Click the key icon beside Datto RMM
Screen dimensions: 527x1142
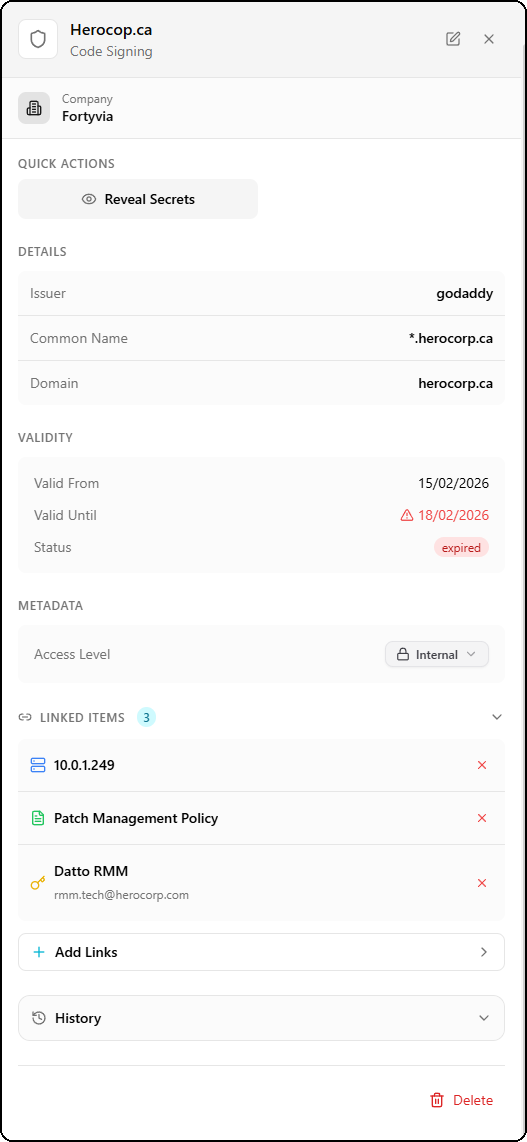[x=38, y=883]
